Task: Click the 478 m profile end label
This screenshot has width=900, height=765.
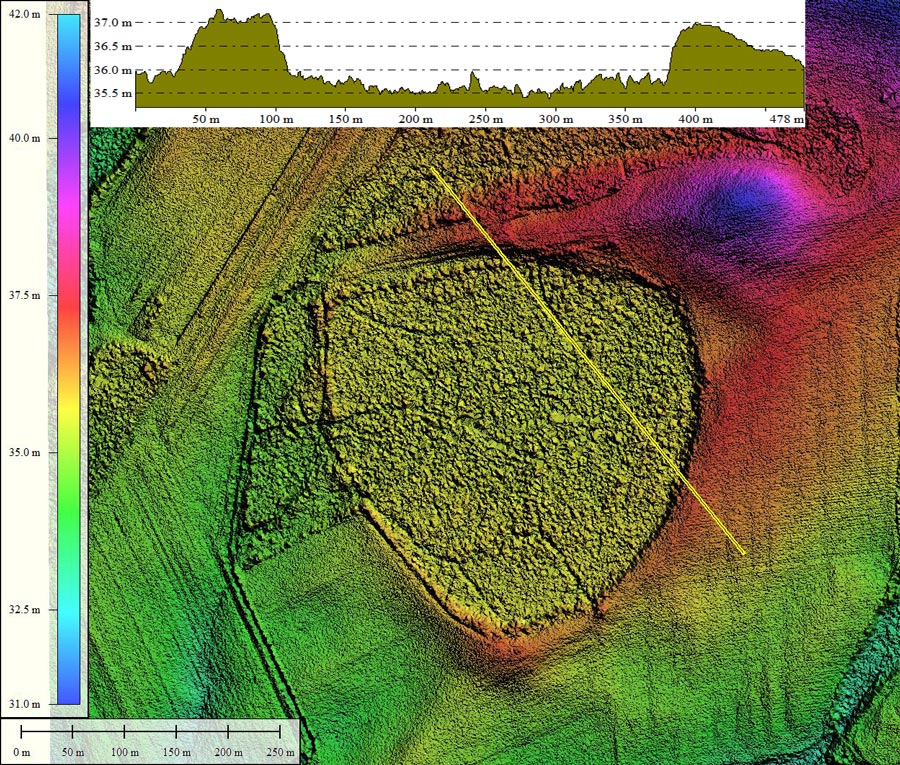Action: (x=787, y=119)
